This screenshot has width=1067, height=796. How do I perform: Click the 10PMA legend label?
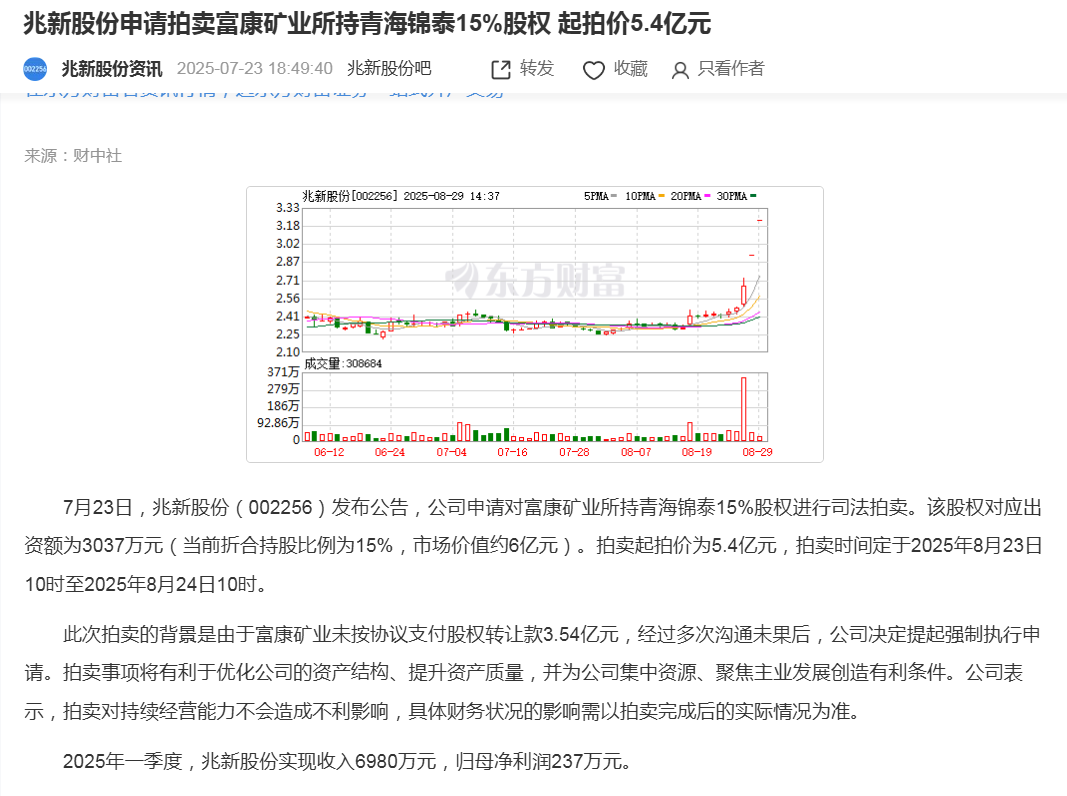(640, 196)
